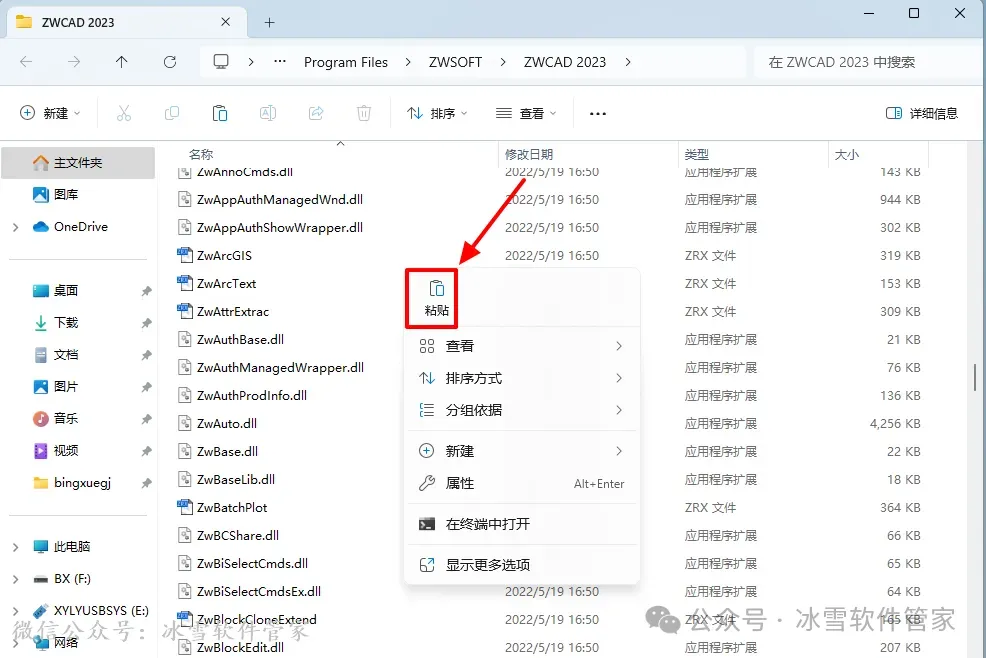Sort by 名称 column header
The height and width of the screenshot is (658, 986).
click(201, 155)
